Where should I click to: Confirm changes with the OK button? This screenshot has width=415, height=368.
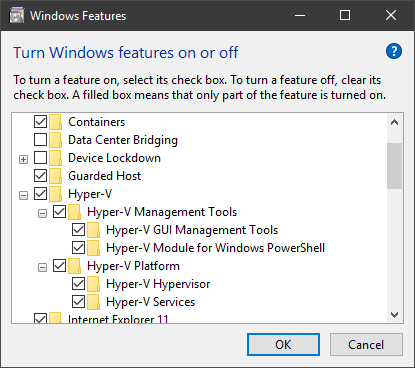[x=283, y=345]
